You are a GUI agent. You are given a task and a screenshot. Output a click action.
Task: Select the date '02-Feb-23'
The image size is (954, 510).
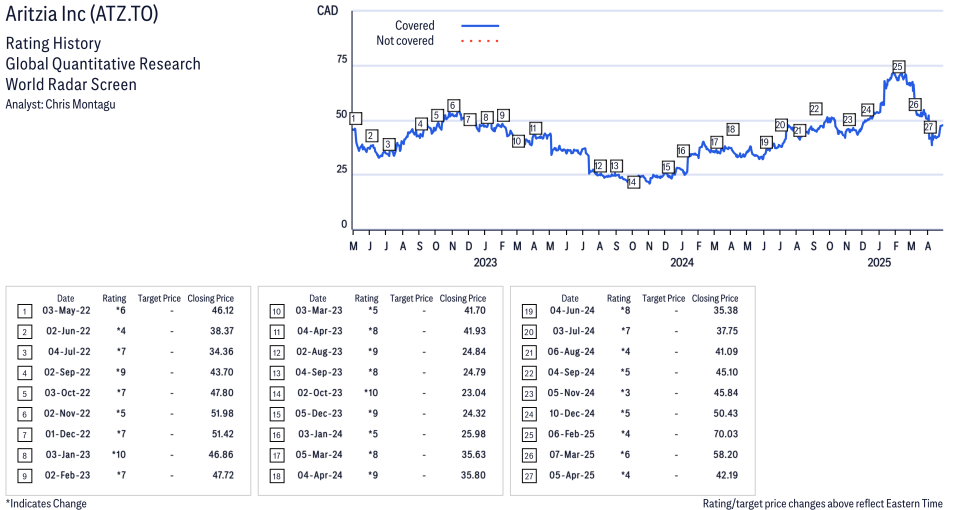click(x=67, y=475)
